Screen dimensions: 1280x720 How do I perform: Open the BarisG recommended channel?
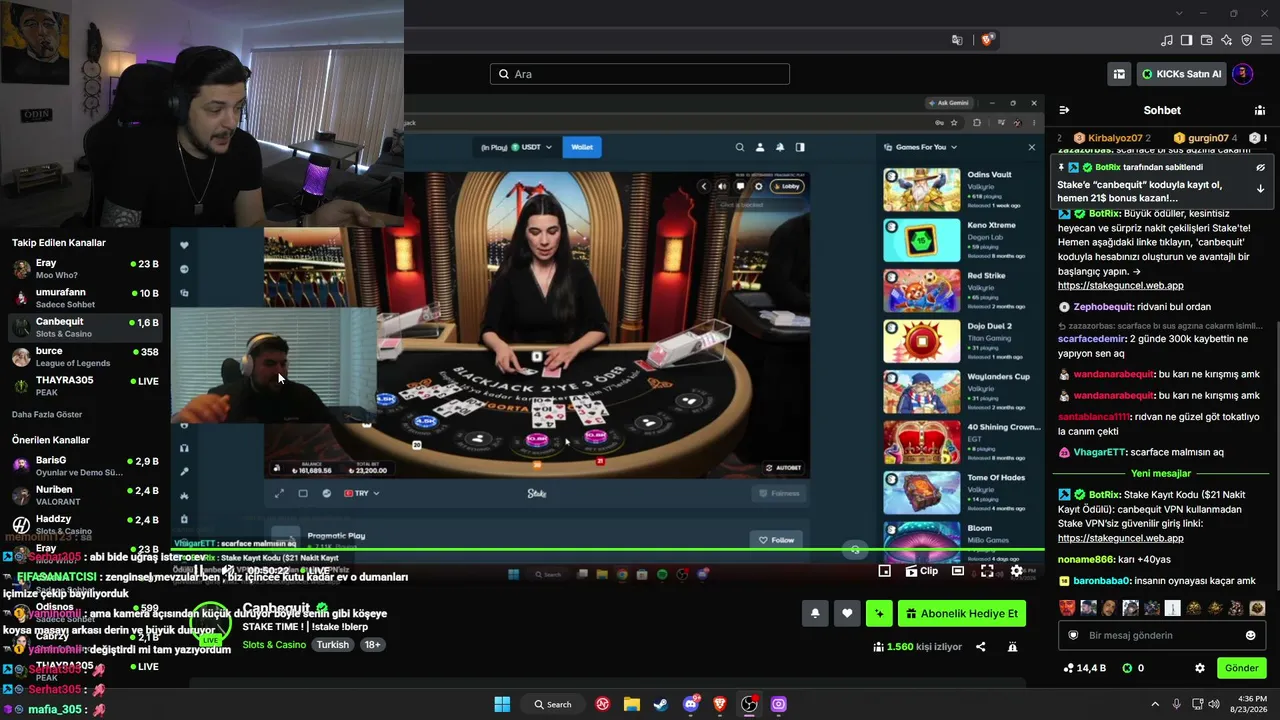coord(85,466)
